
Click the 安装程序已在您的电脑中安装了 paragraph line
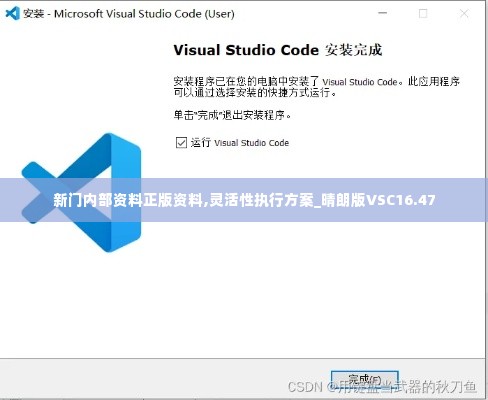[316, 81]
